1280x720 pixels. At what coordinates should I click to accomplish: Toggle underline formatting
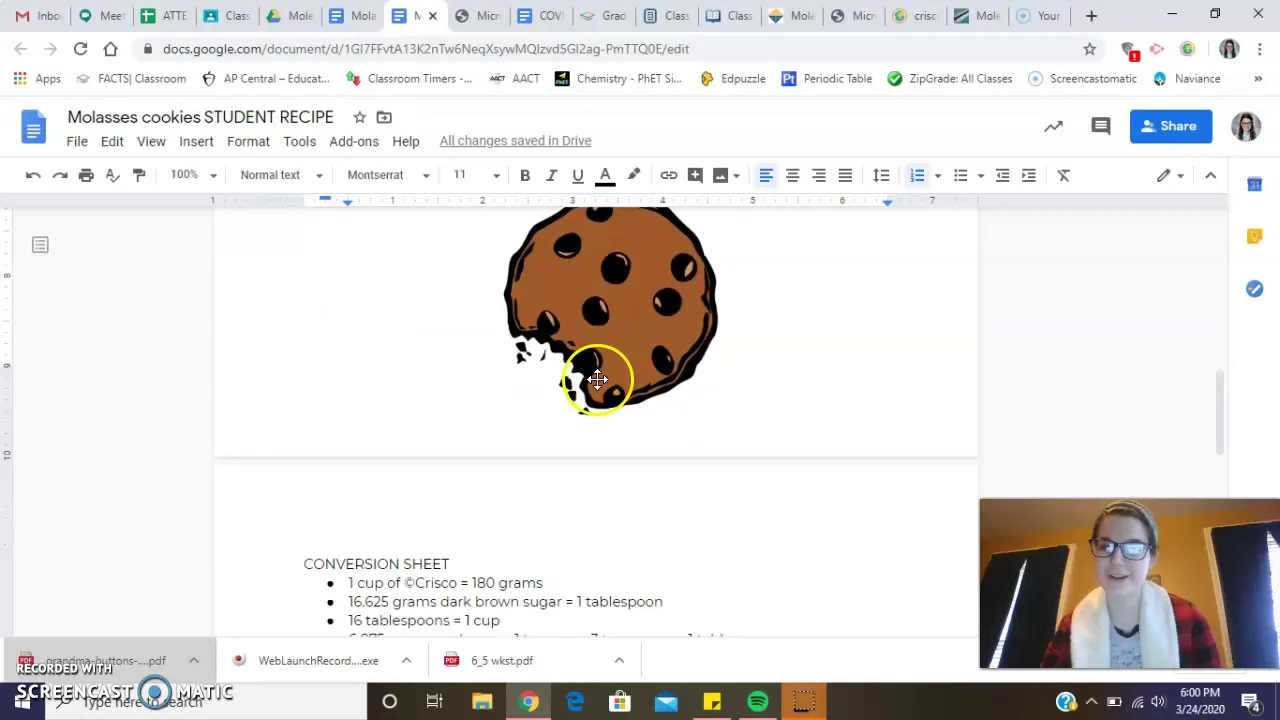coord(577,175)
